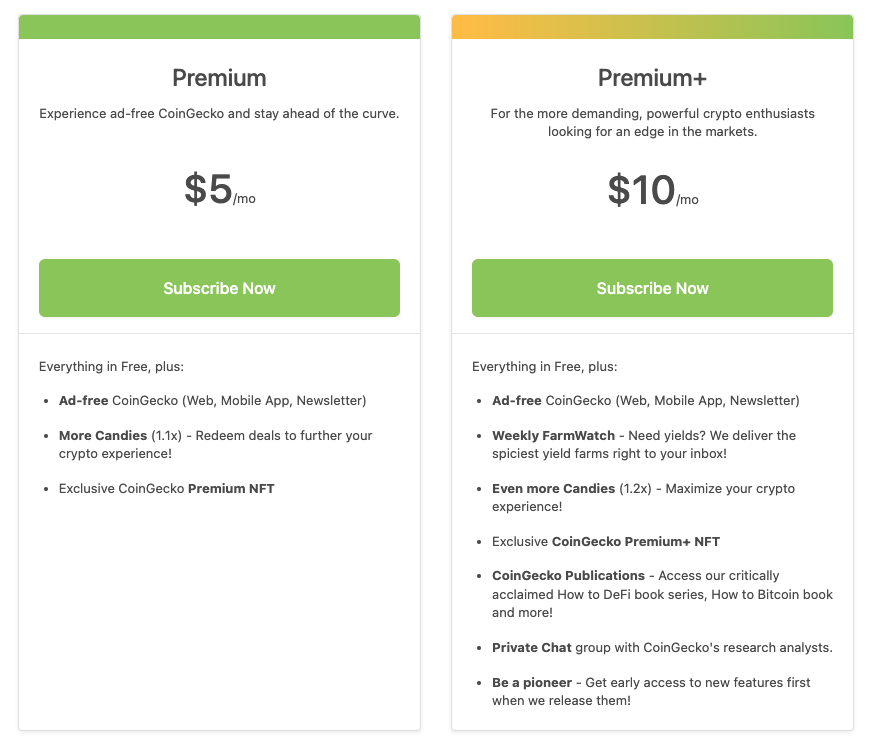Viewport: 871px width, 751px height.
Task: Click More Candies (1.1x) feature item
Action: 216,444
